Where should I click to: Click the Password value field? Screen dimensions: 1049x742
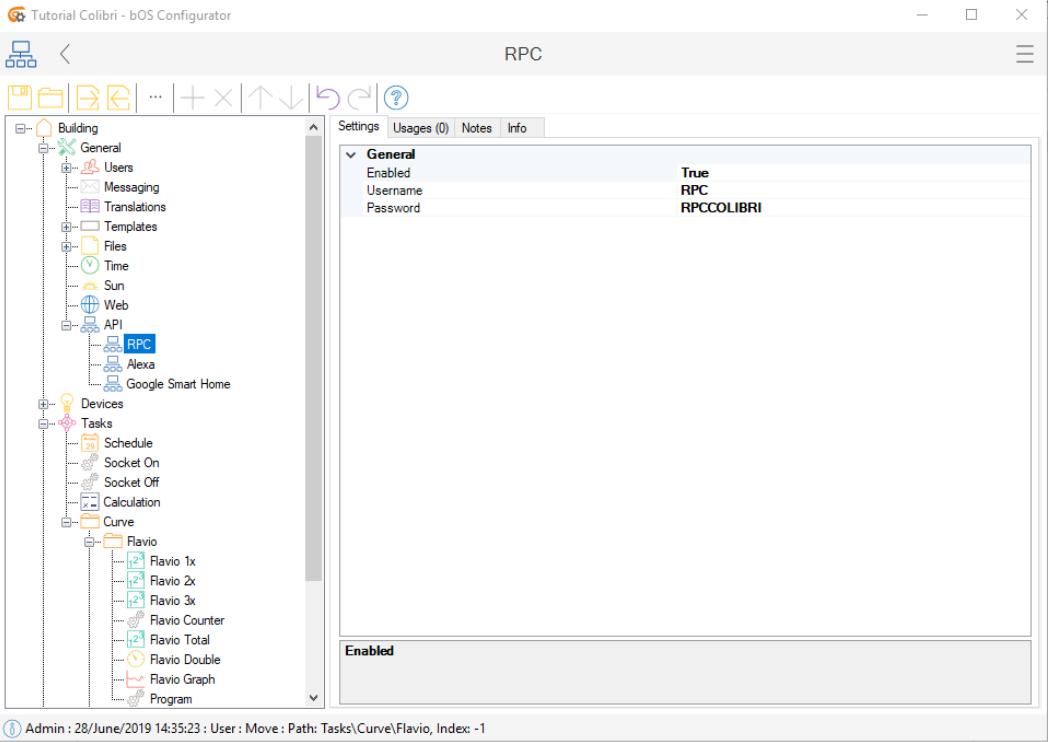[x=850, y=208]
